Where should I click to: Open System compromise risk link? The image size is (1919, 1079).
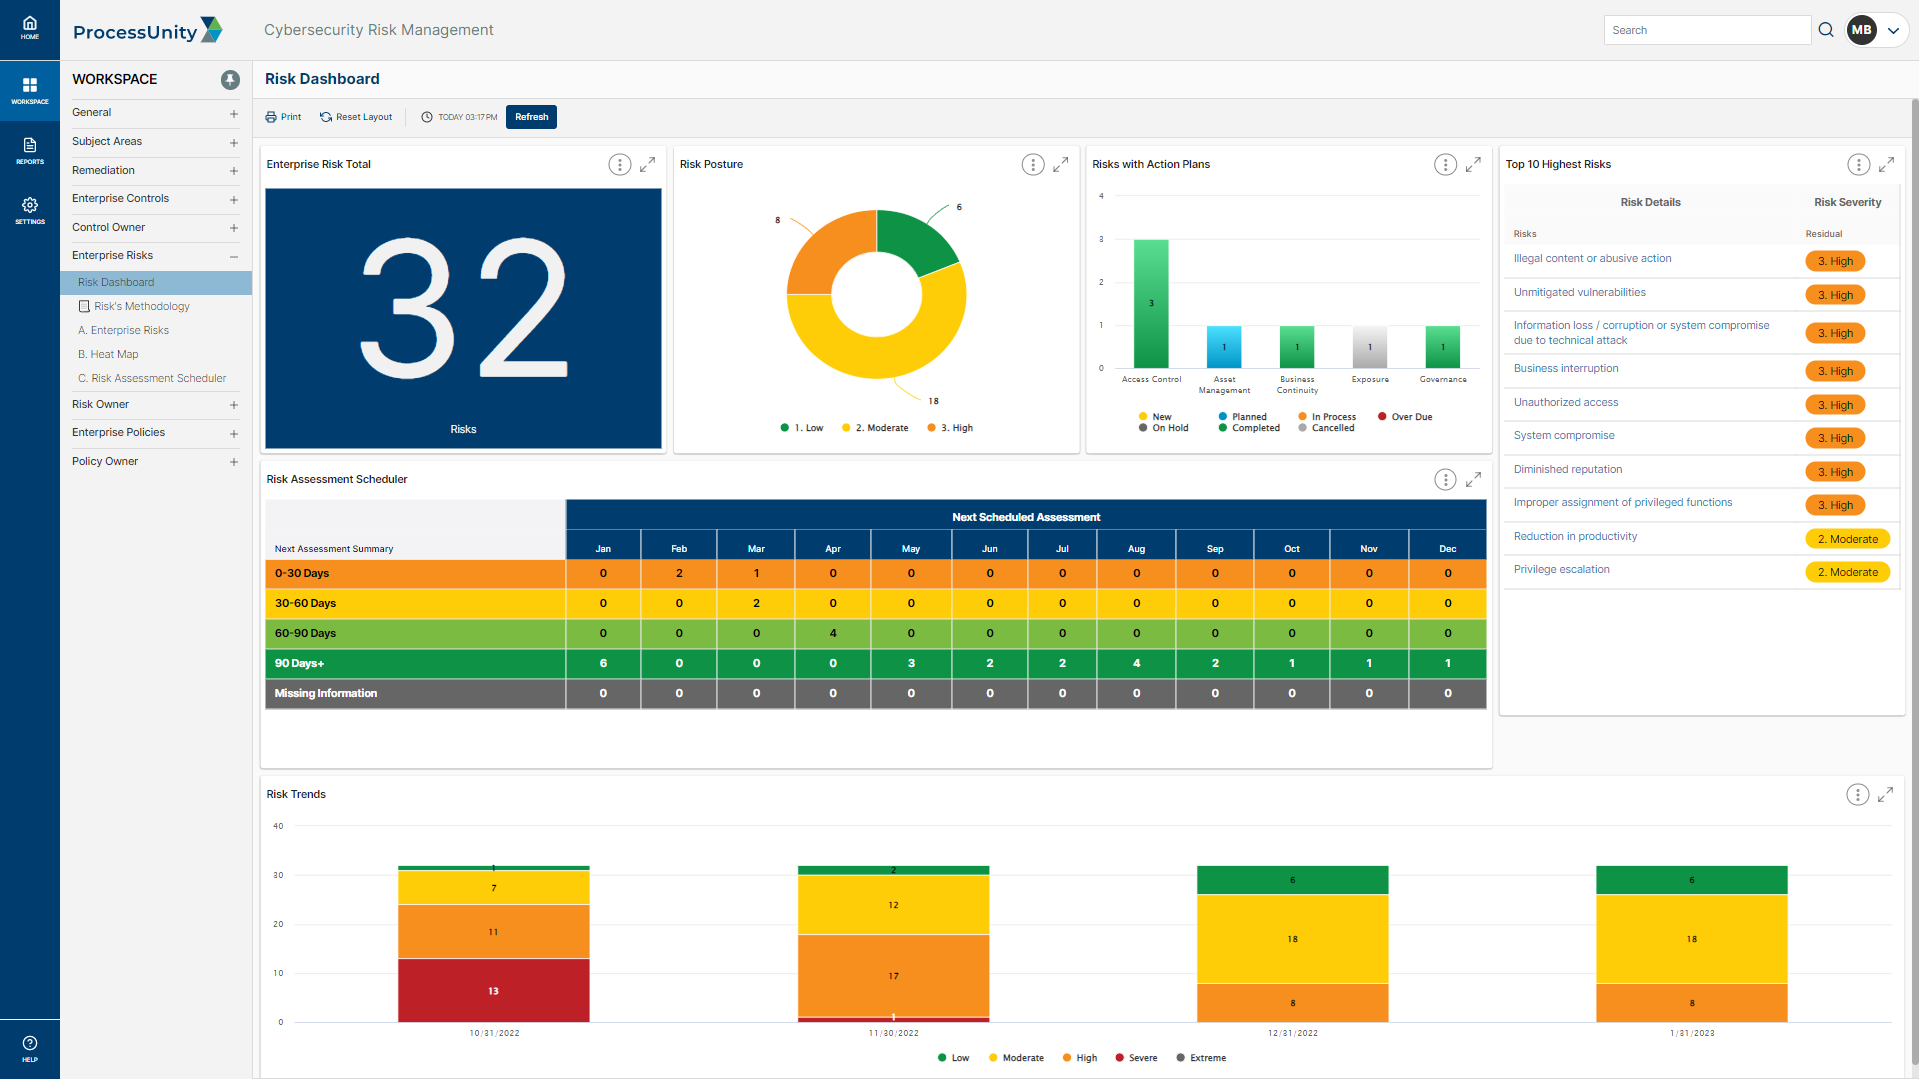pyautogui.click(x=1563, y=436)
